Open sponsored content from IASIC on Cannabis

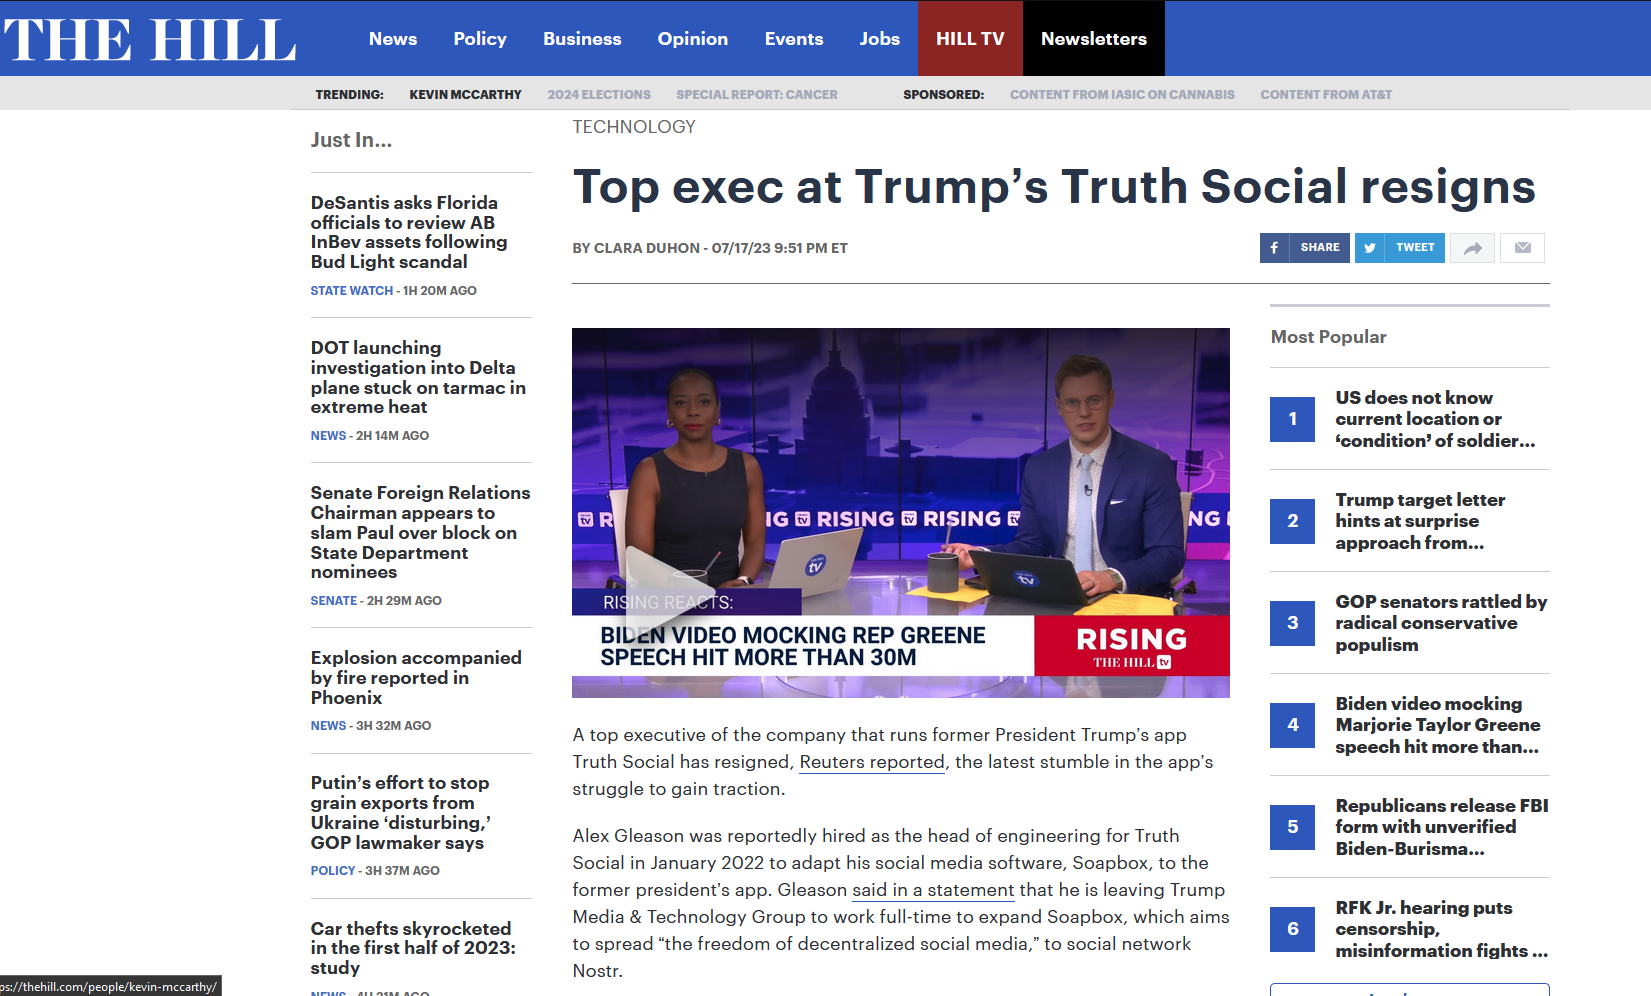pyautogui.click(x=1122, y=95)
